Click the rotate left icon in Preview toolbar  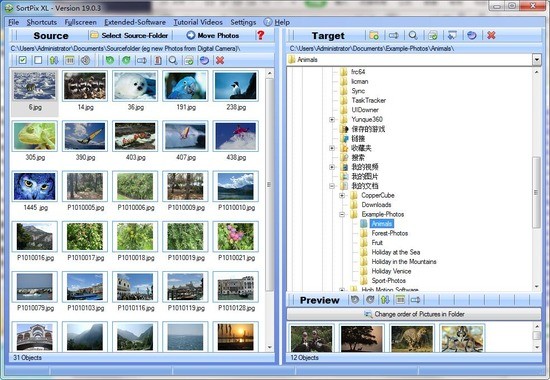[355, 300]
